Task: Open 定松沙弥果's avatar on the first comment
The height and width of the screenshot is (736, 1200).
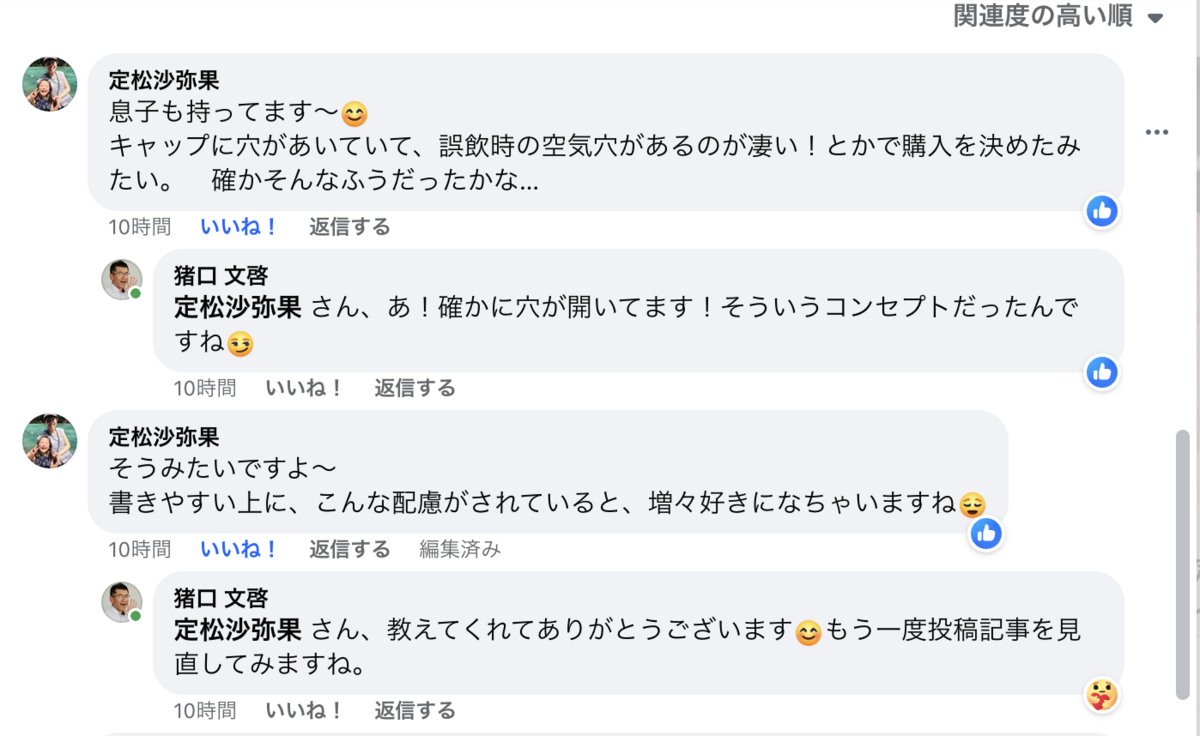Action: 50,84
